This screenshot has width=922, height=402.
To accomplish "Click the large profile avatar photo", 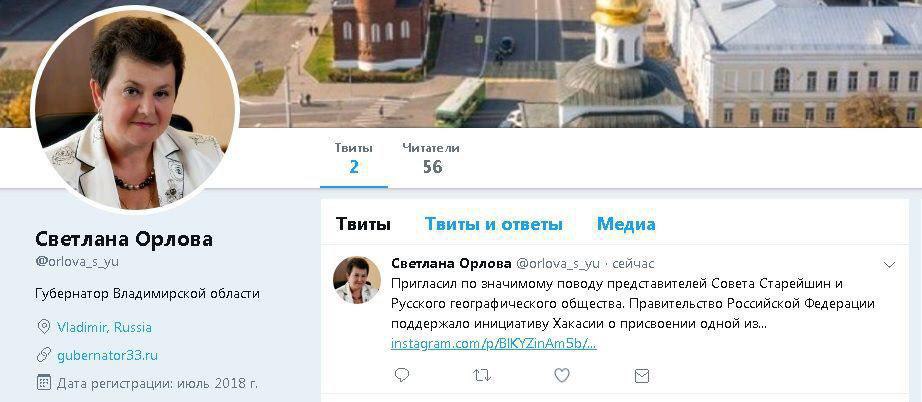I will click(x=135, y=109).
